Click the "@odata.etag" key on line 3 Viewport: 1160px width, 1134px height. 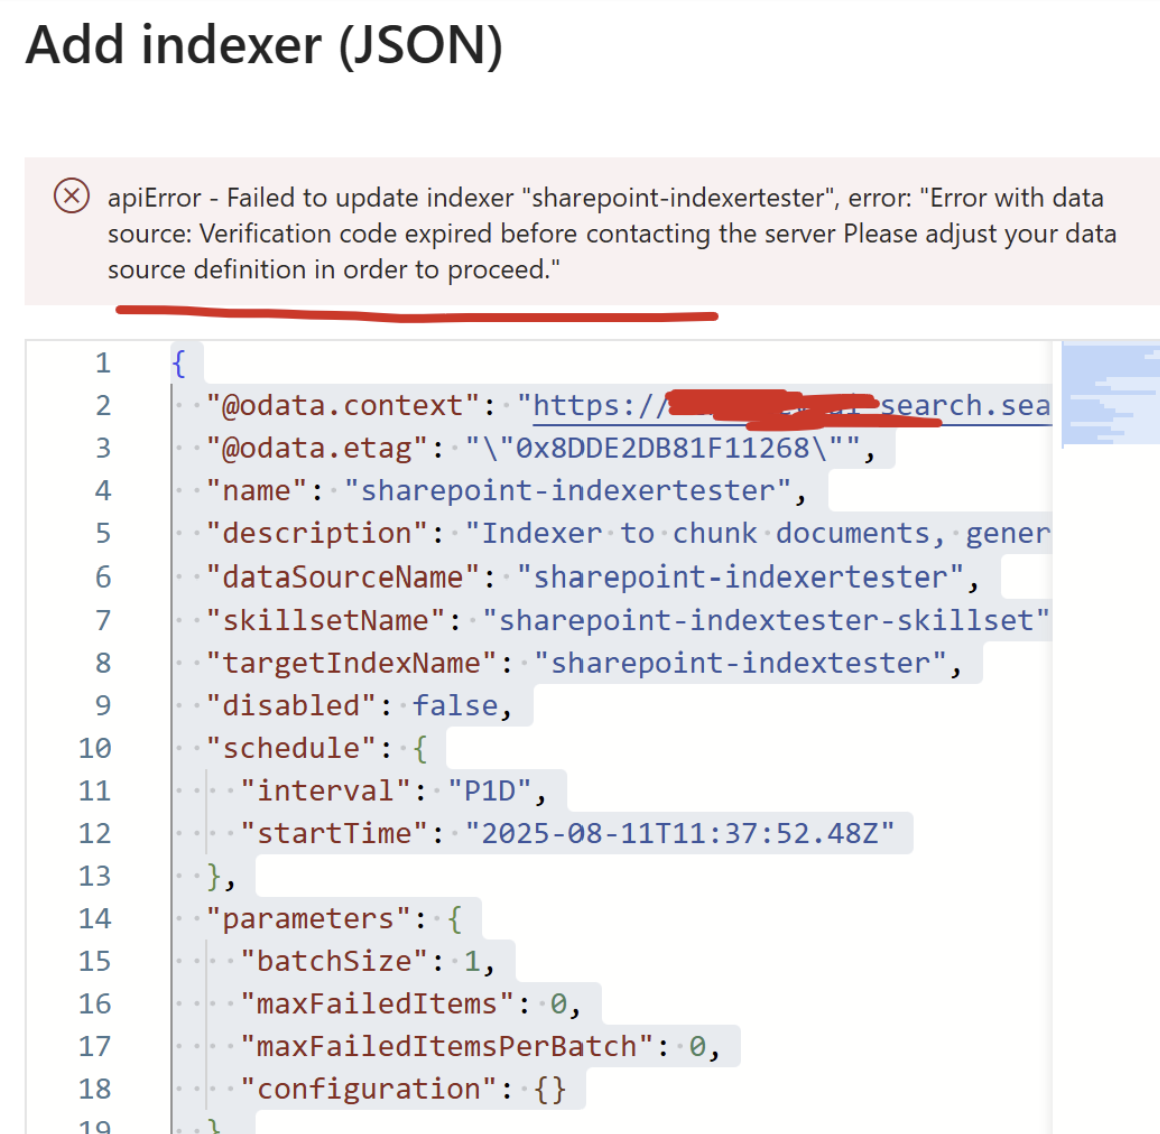click(317, 448)
